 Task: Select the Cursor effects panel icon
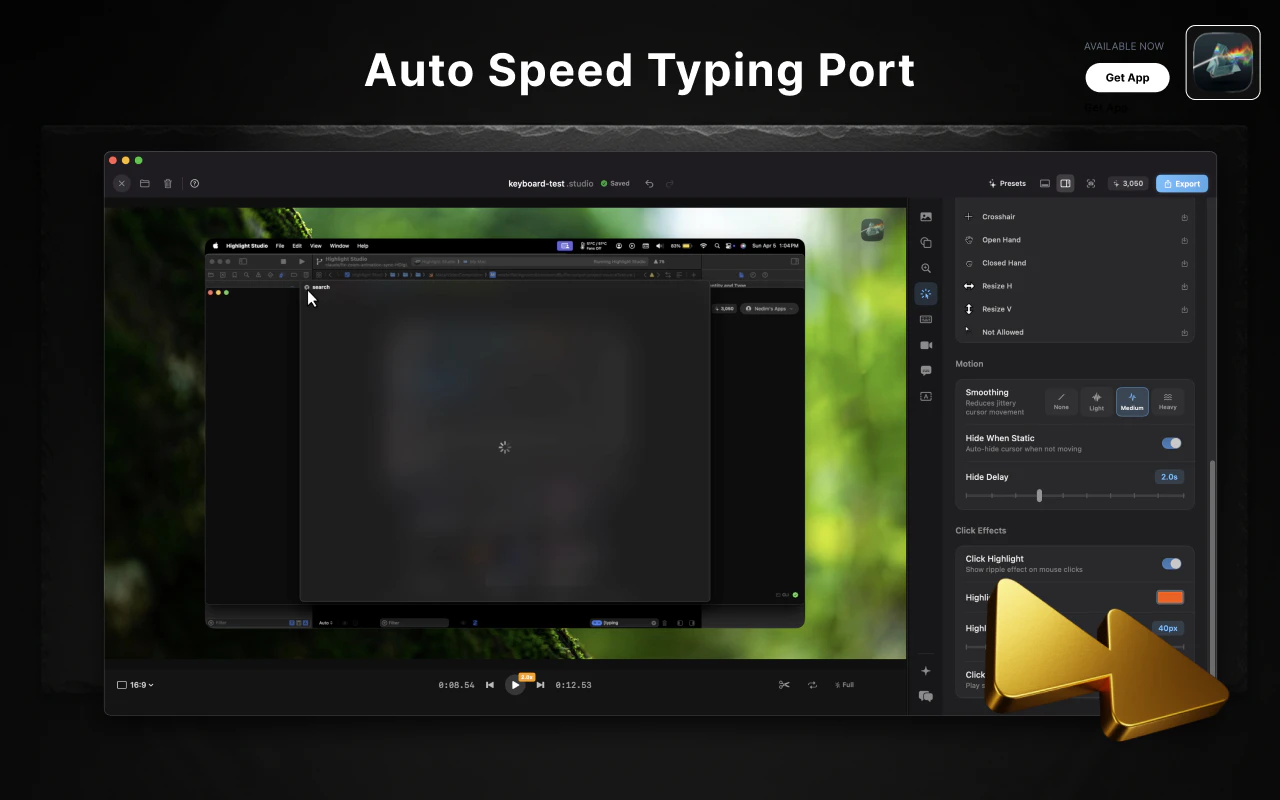pos(925,293)
